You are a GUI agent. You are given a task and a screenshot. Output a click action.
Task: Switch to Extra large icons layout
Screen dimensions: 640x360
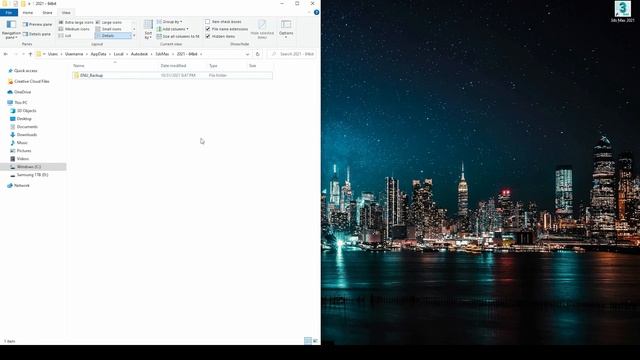pos(76,22)
